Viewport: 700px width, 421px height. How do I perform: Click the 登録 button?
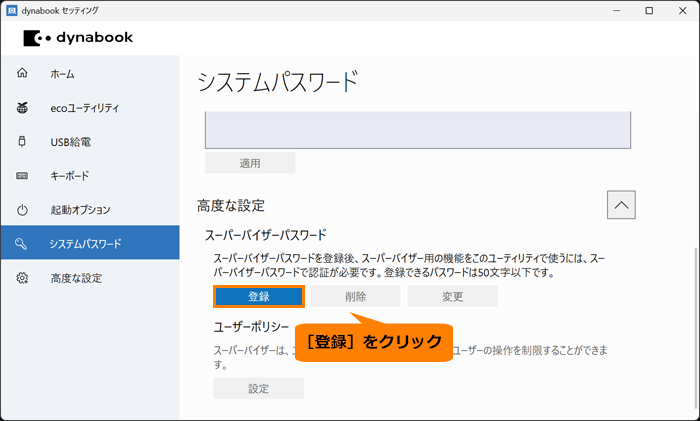tap(259, 296)
